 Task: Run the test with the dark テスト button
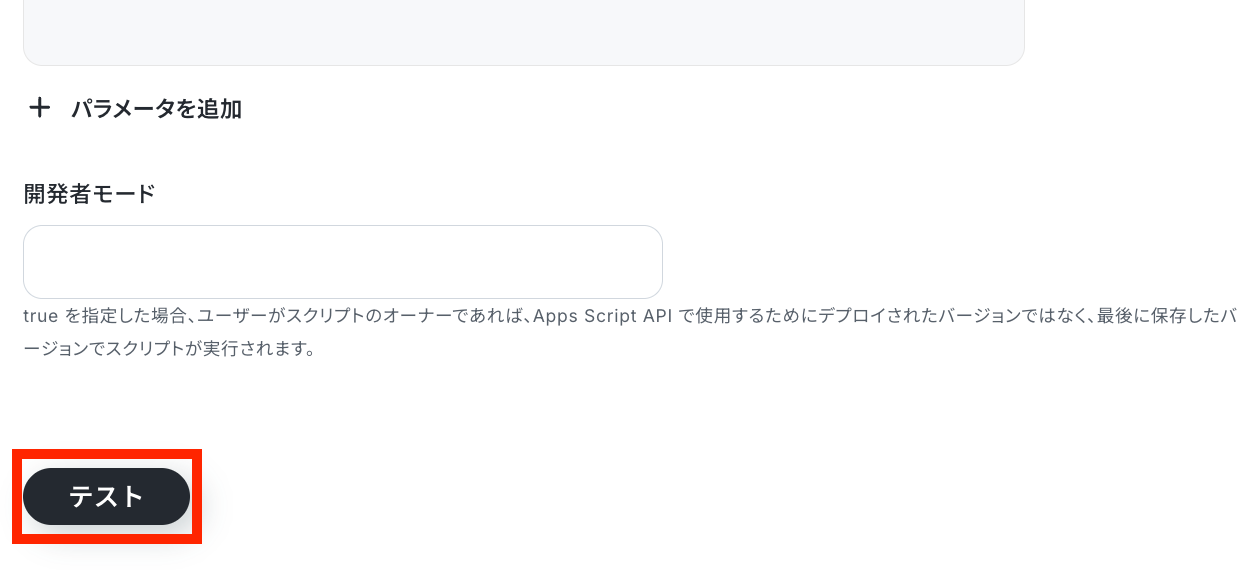click(x=106, y=497)
